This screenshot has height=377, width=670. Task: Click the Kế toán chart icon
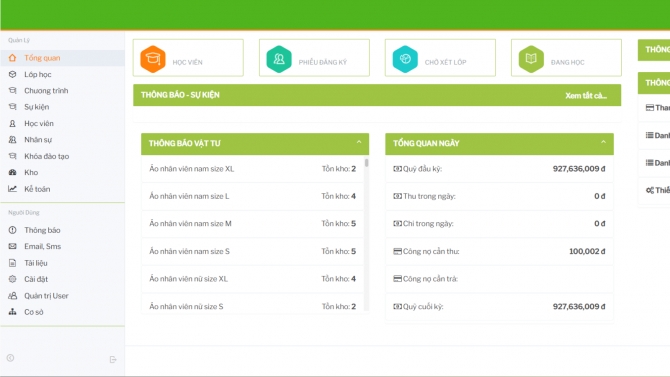coord(12,188)
